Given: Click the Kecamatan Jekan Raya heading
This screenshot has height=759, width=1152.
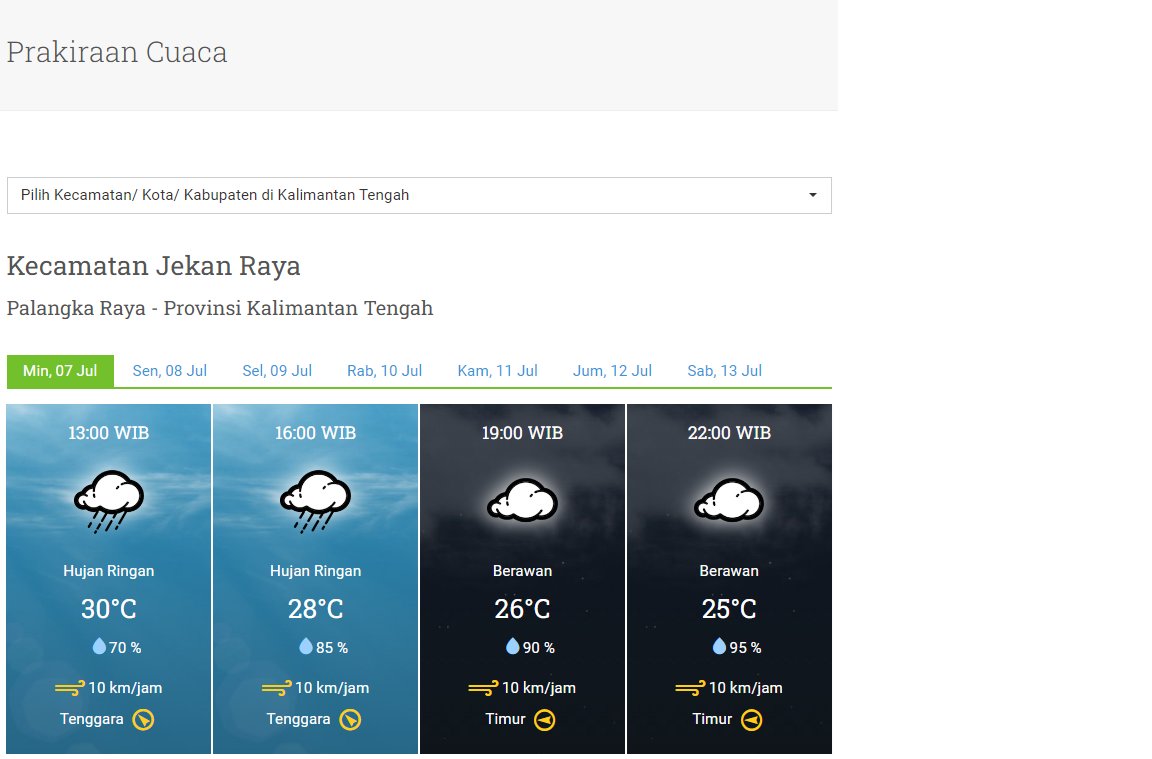Looking at the screenshot, I should [154, 266].
